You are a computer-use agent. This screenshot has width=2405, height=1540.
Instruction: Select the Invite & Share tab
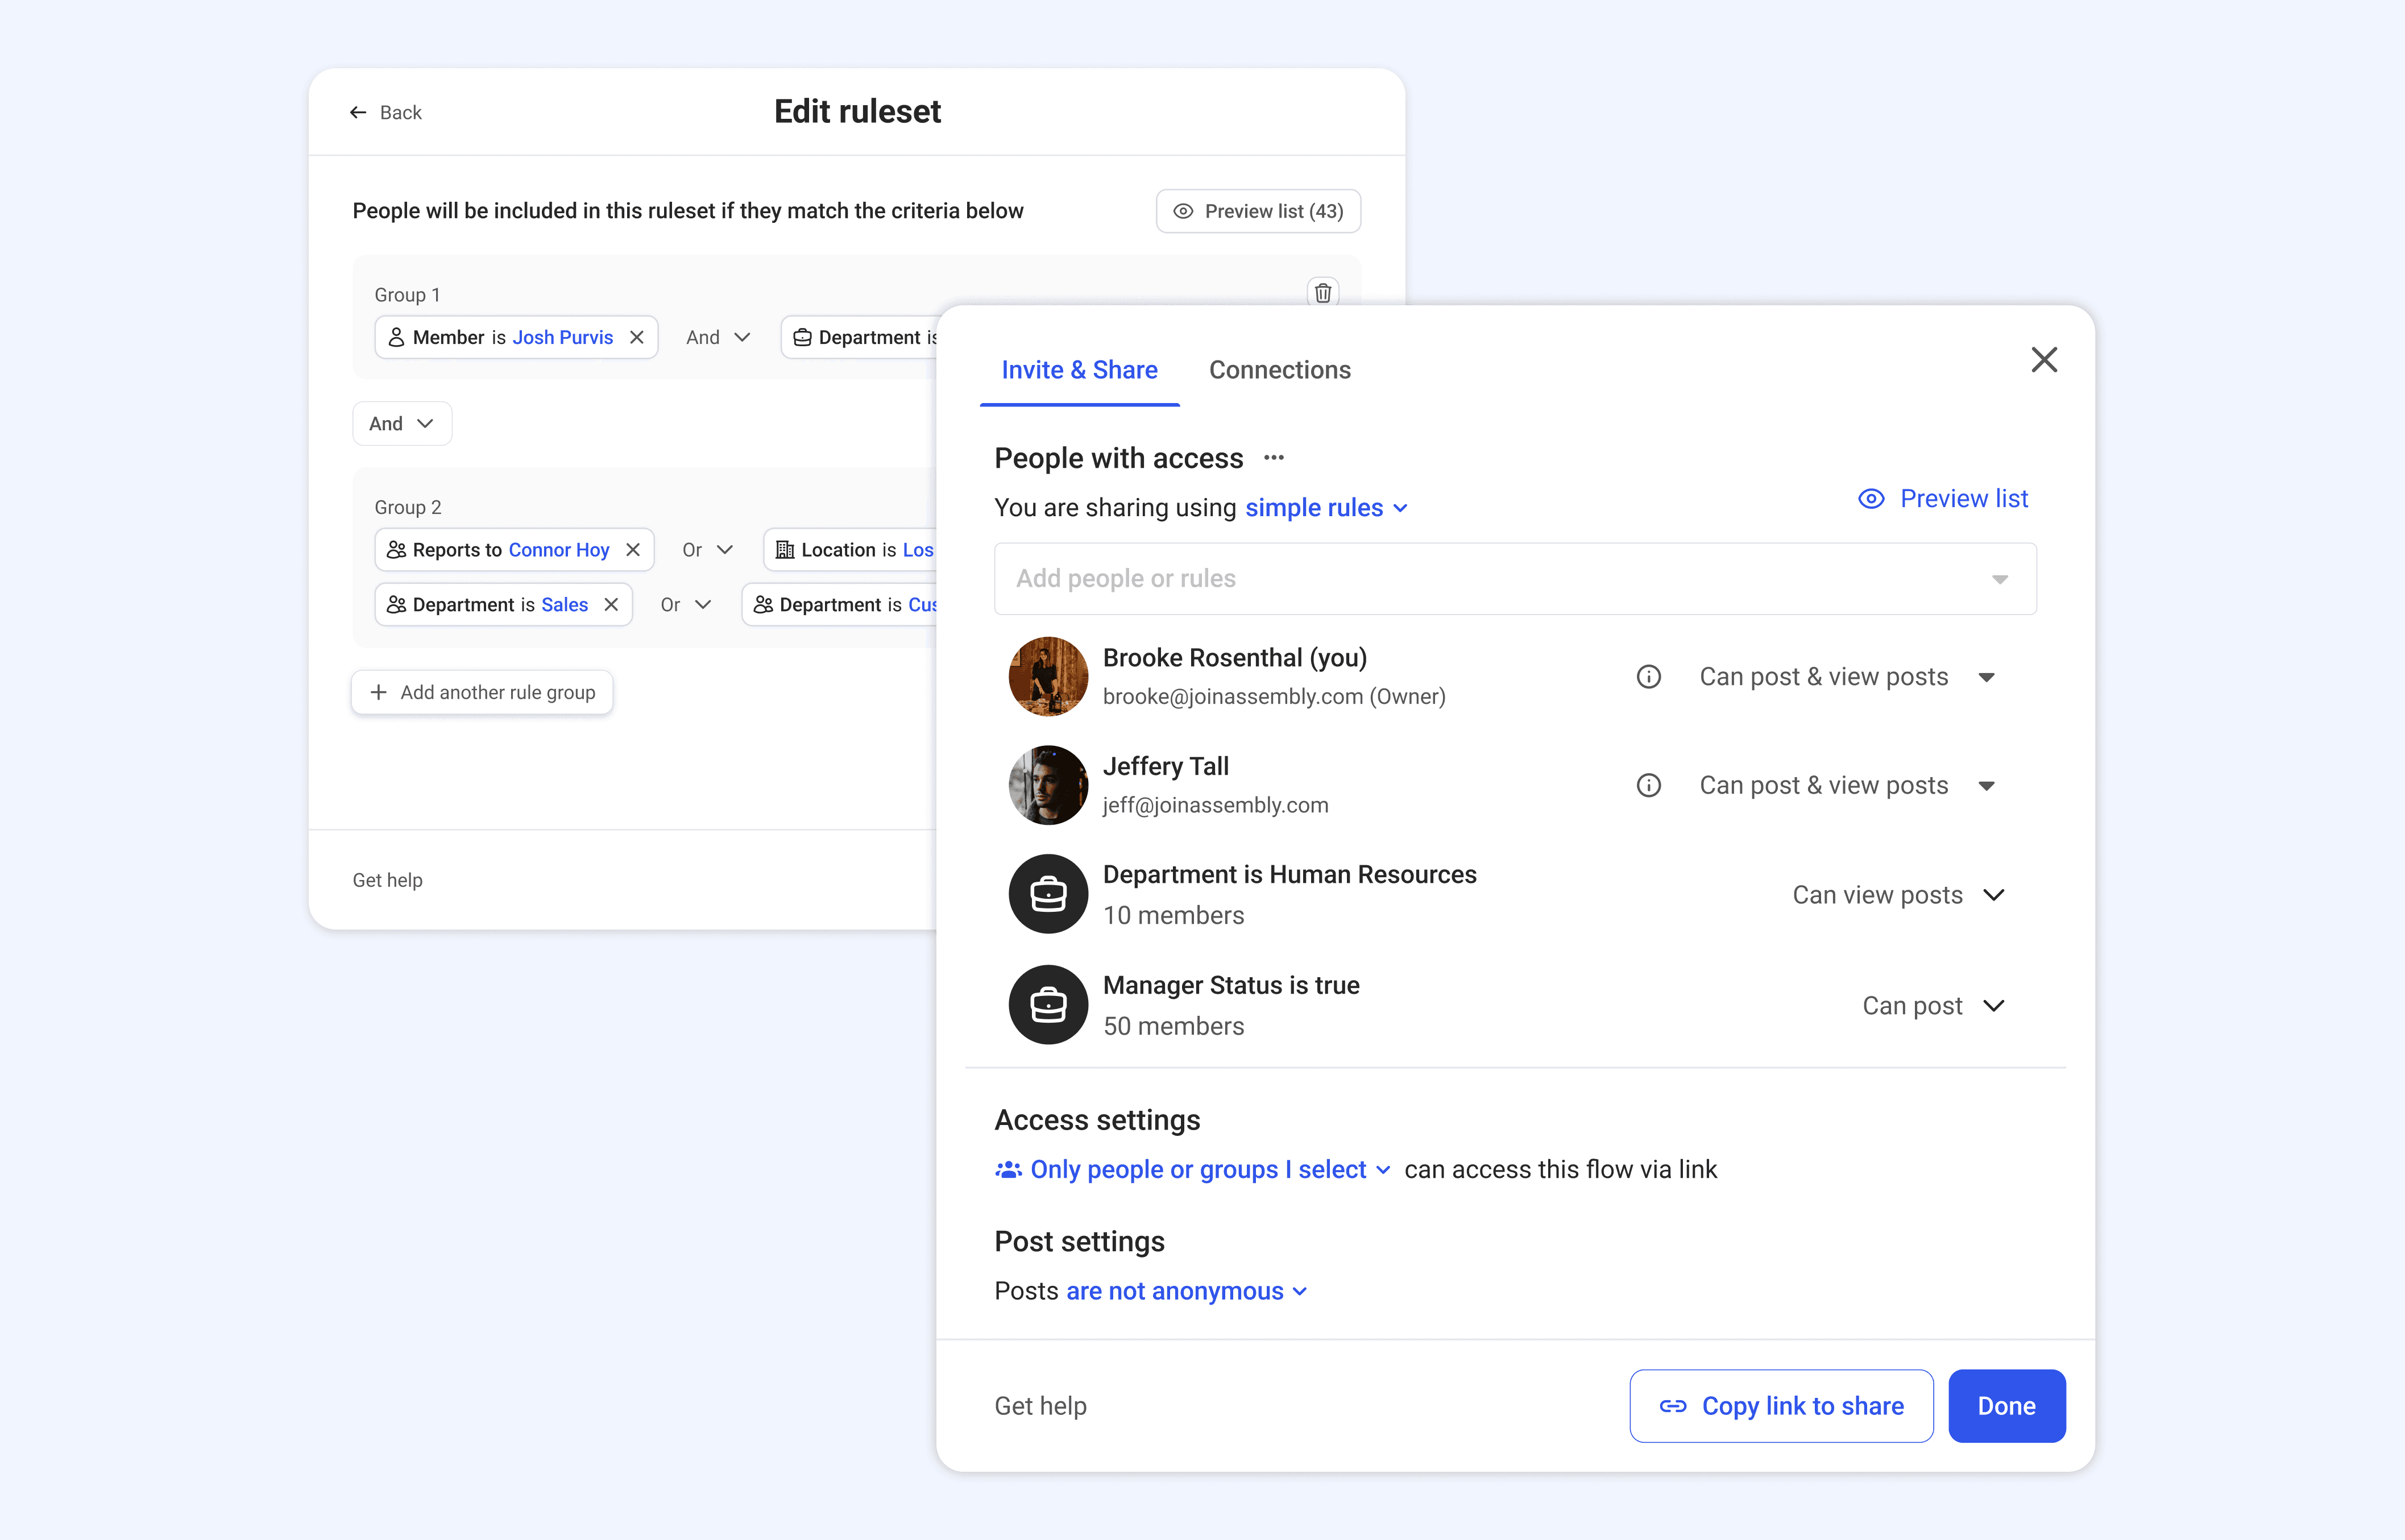[1079, 370]
